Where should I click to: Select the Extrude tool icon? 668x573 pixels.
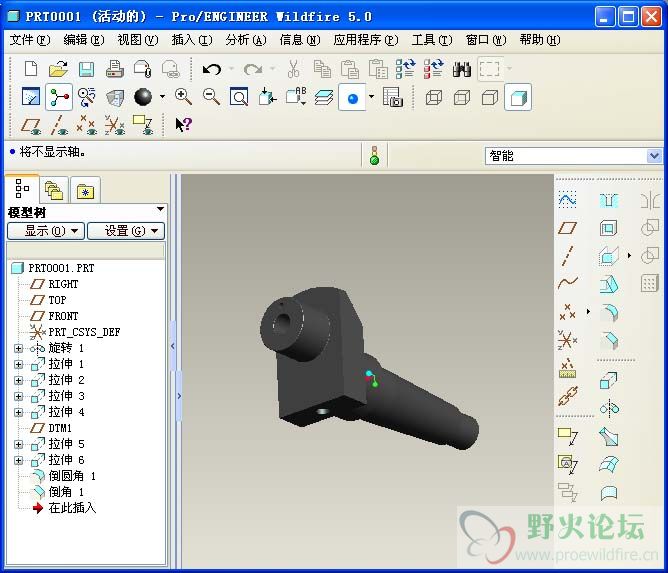[608, 380]
